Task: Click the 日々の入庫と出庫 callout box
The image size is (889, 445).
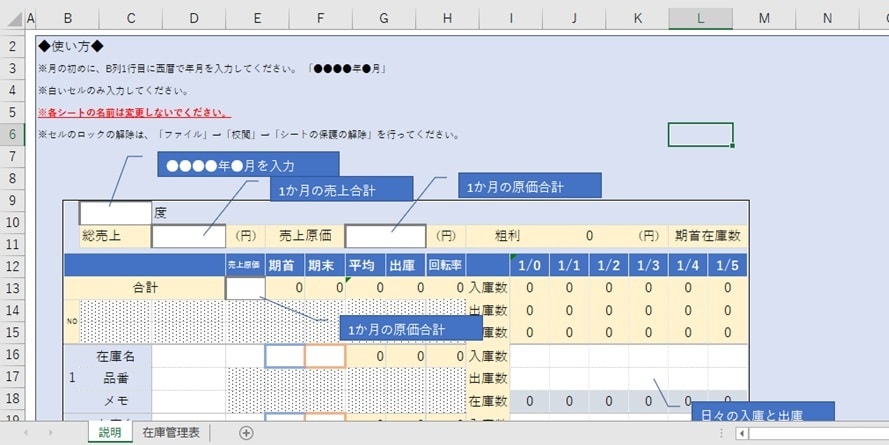Action: coord(763,413)
